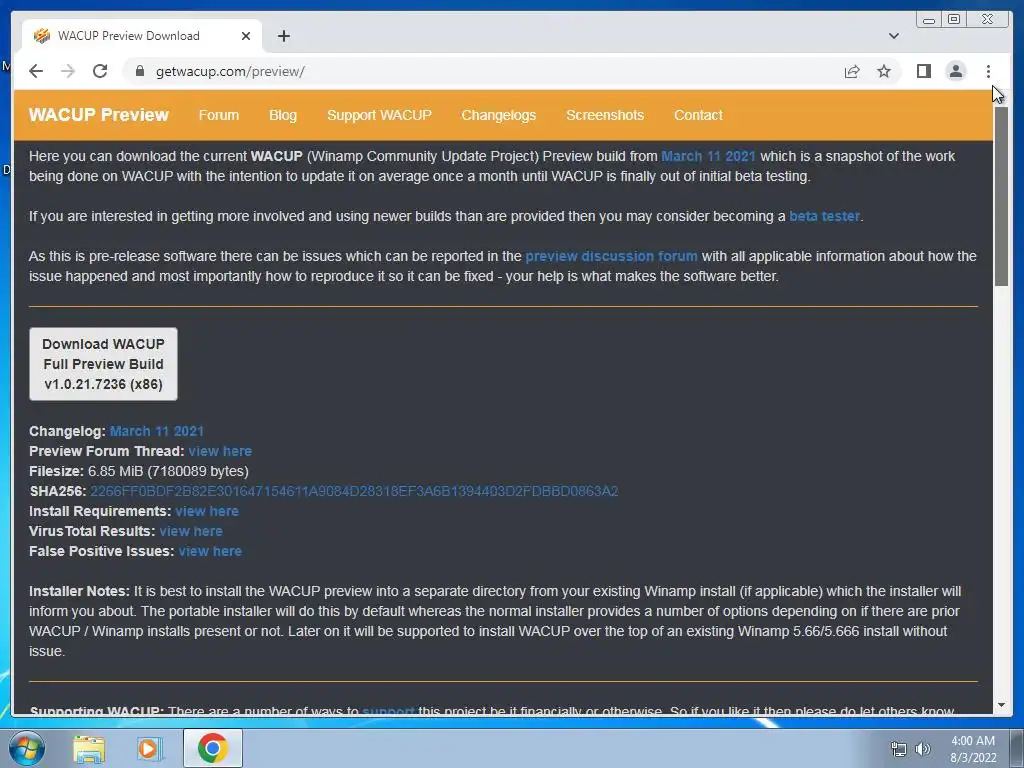Click the scrollbar down arrow
Screen dimensions: 1024x768
tap(1001, 705)
